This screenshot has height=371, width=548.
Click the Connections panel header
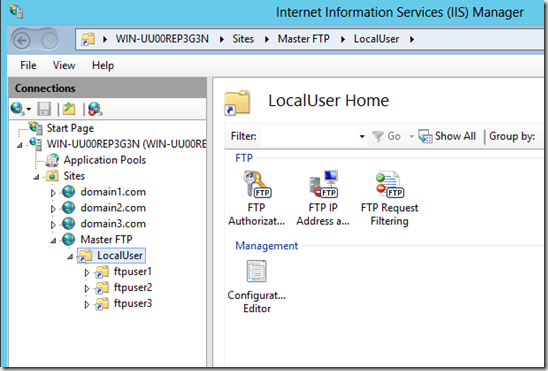(x=107, y=88)
